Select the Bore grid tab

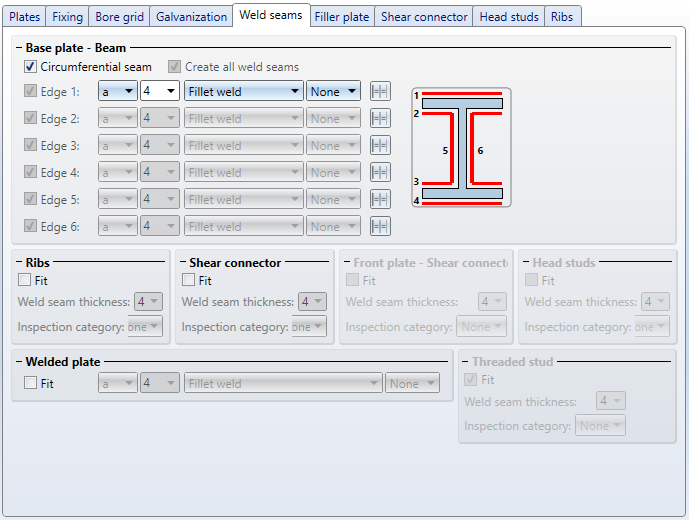(120, 17)
